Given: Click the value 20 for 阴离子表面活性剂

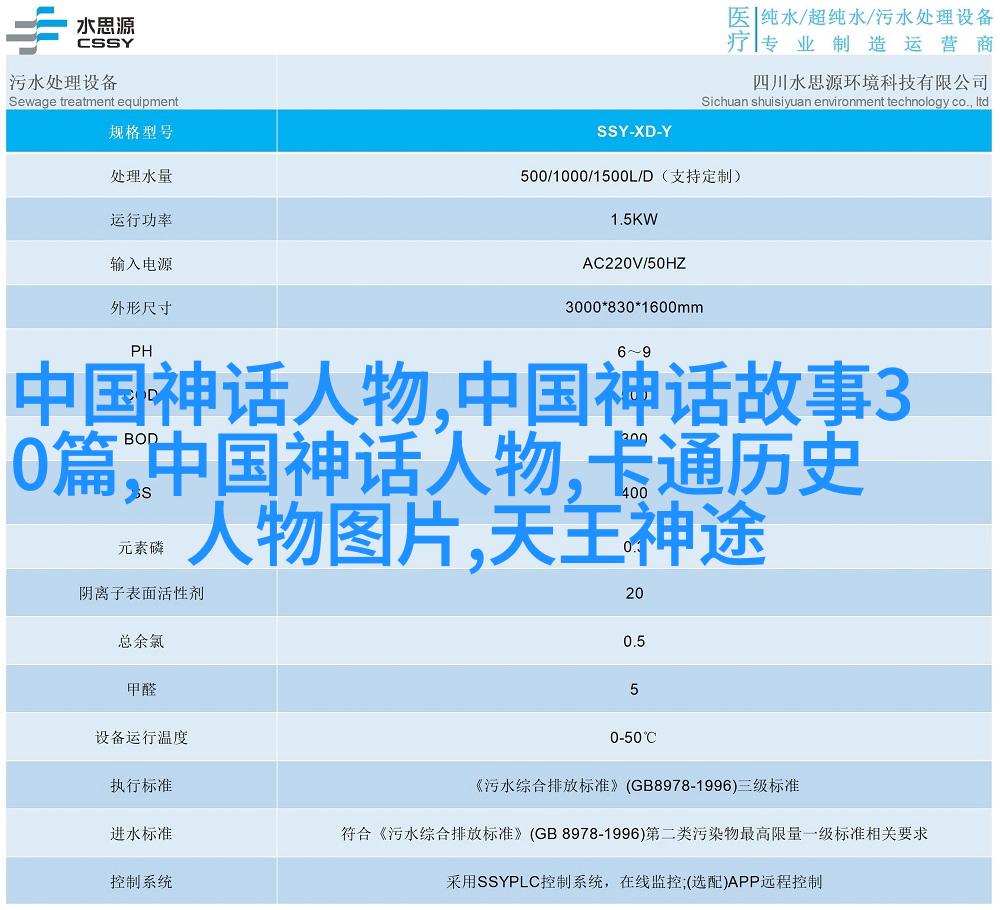Looking at the screenshot, I should (x=634, y=594).
